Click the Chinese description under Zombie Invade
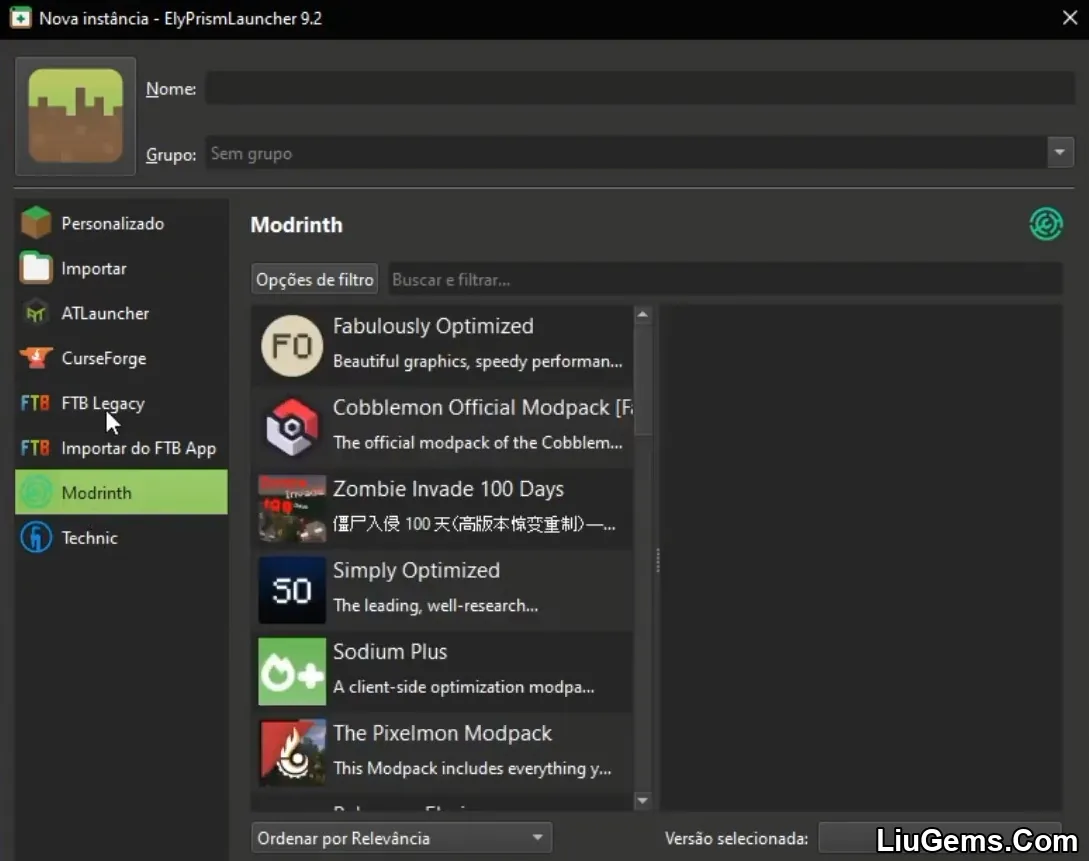Viewport: 1089px width, 861px height. tap(474, 524)
